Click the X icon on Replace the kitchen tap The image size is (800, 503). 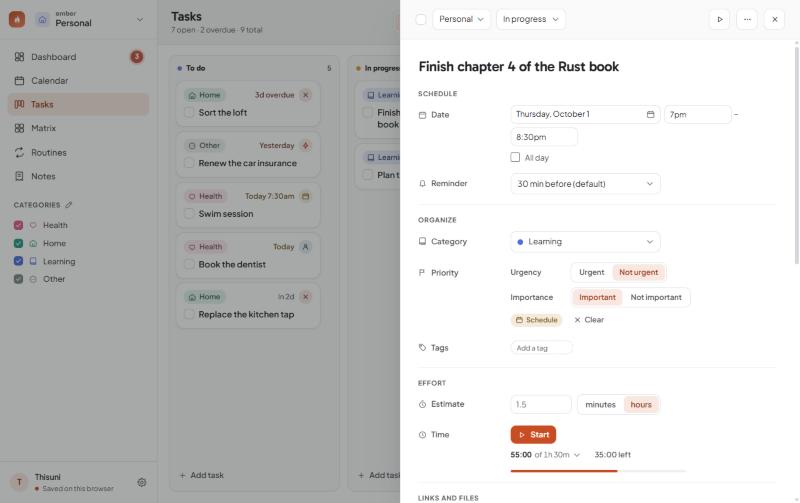pyautogui.click(x=306, y=296)
